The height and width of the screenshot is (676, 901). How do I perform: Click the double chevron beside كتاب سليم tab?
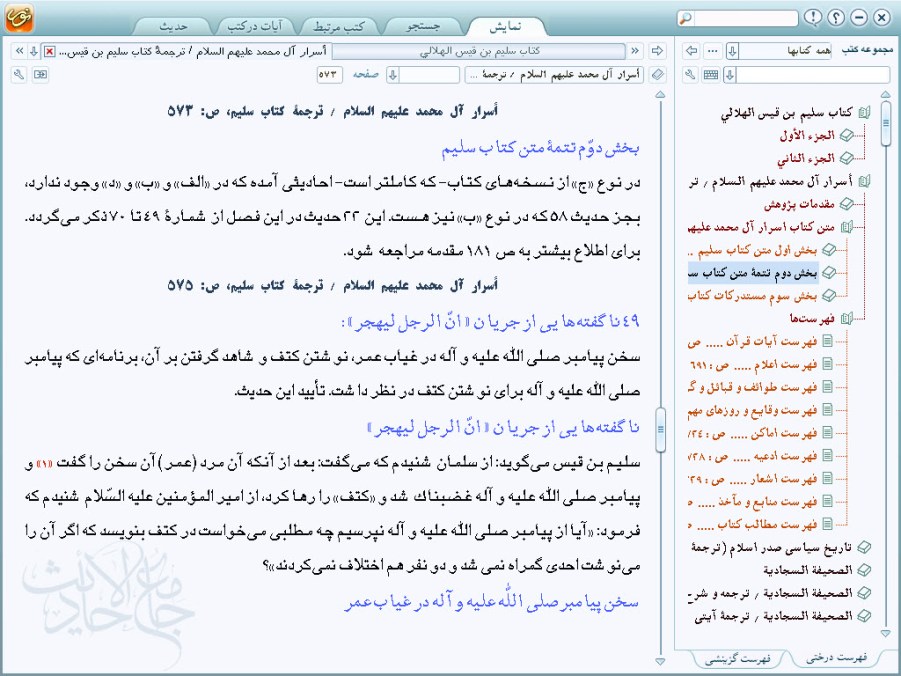[x=635, y=51]
